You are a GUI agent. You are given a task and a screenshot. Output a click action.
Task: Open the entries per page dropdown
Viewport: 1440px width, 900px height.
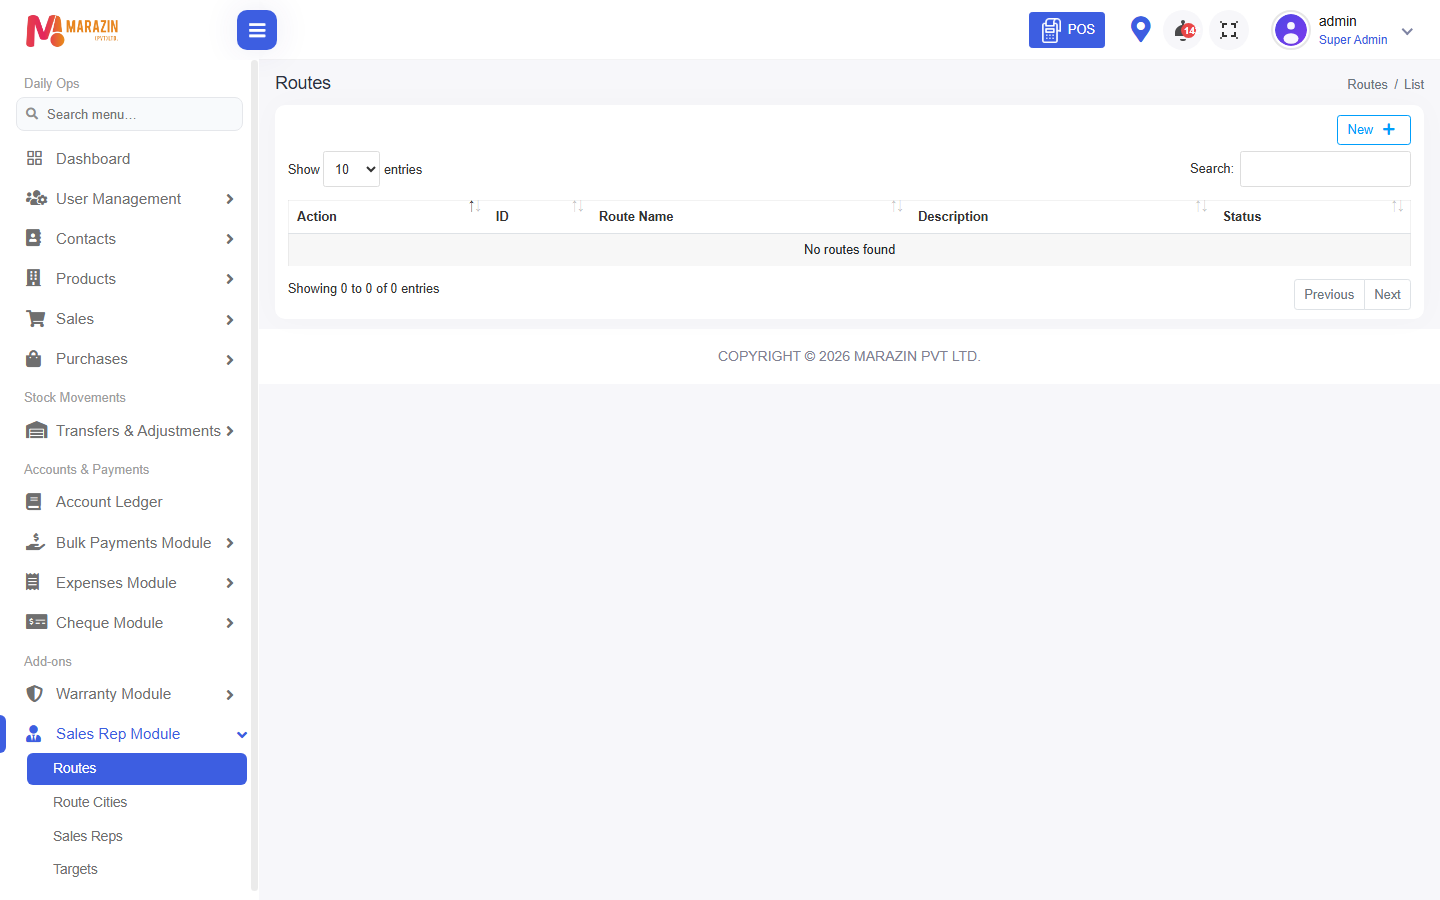click(352, 169)
